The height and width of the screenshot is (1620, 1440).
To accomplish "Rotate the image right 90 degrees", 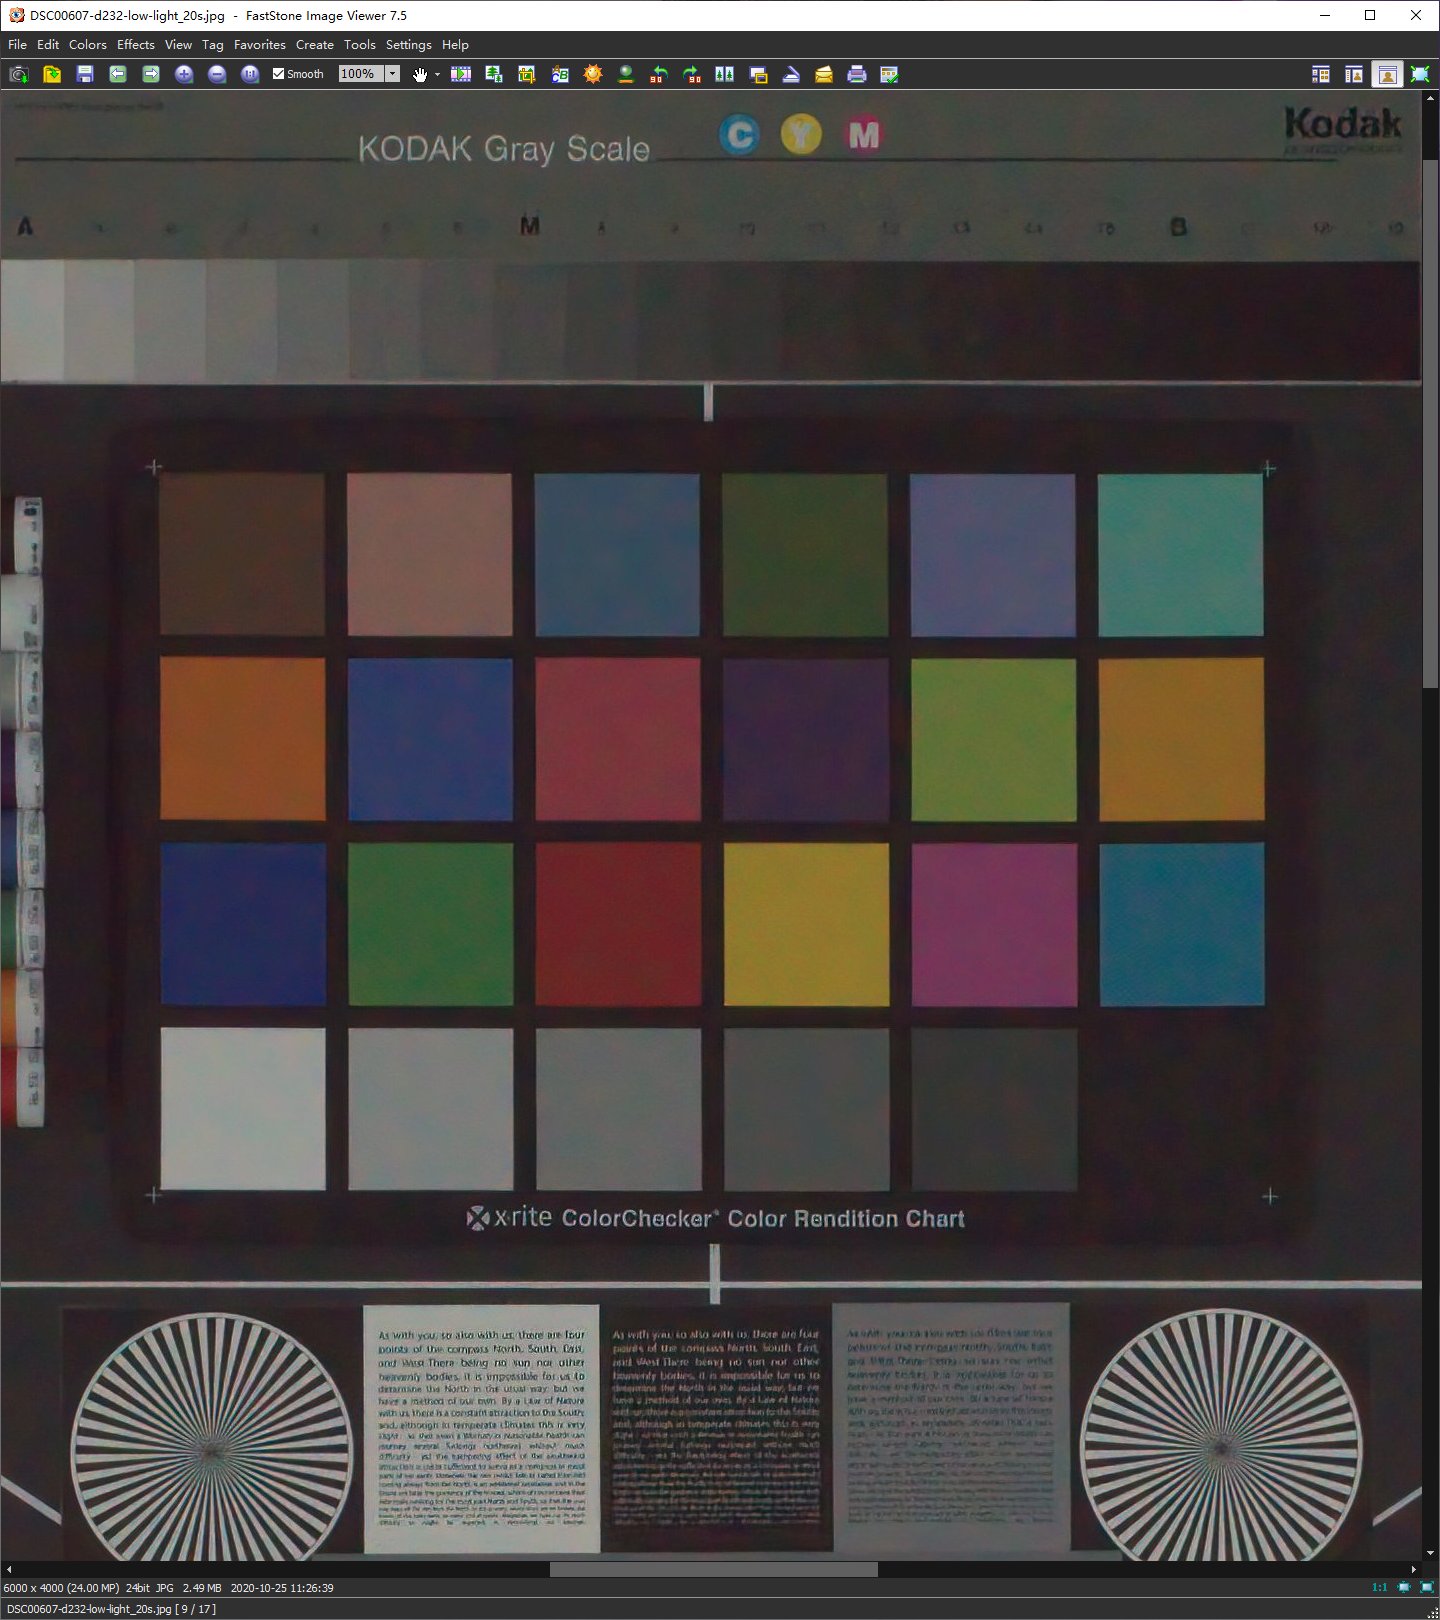I will (x=692, y=74).
